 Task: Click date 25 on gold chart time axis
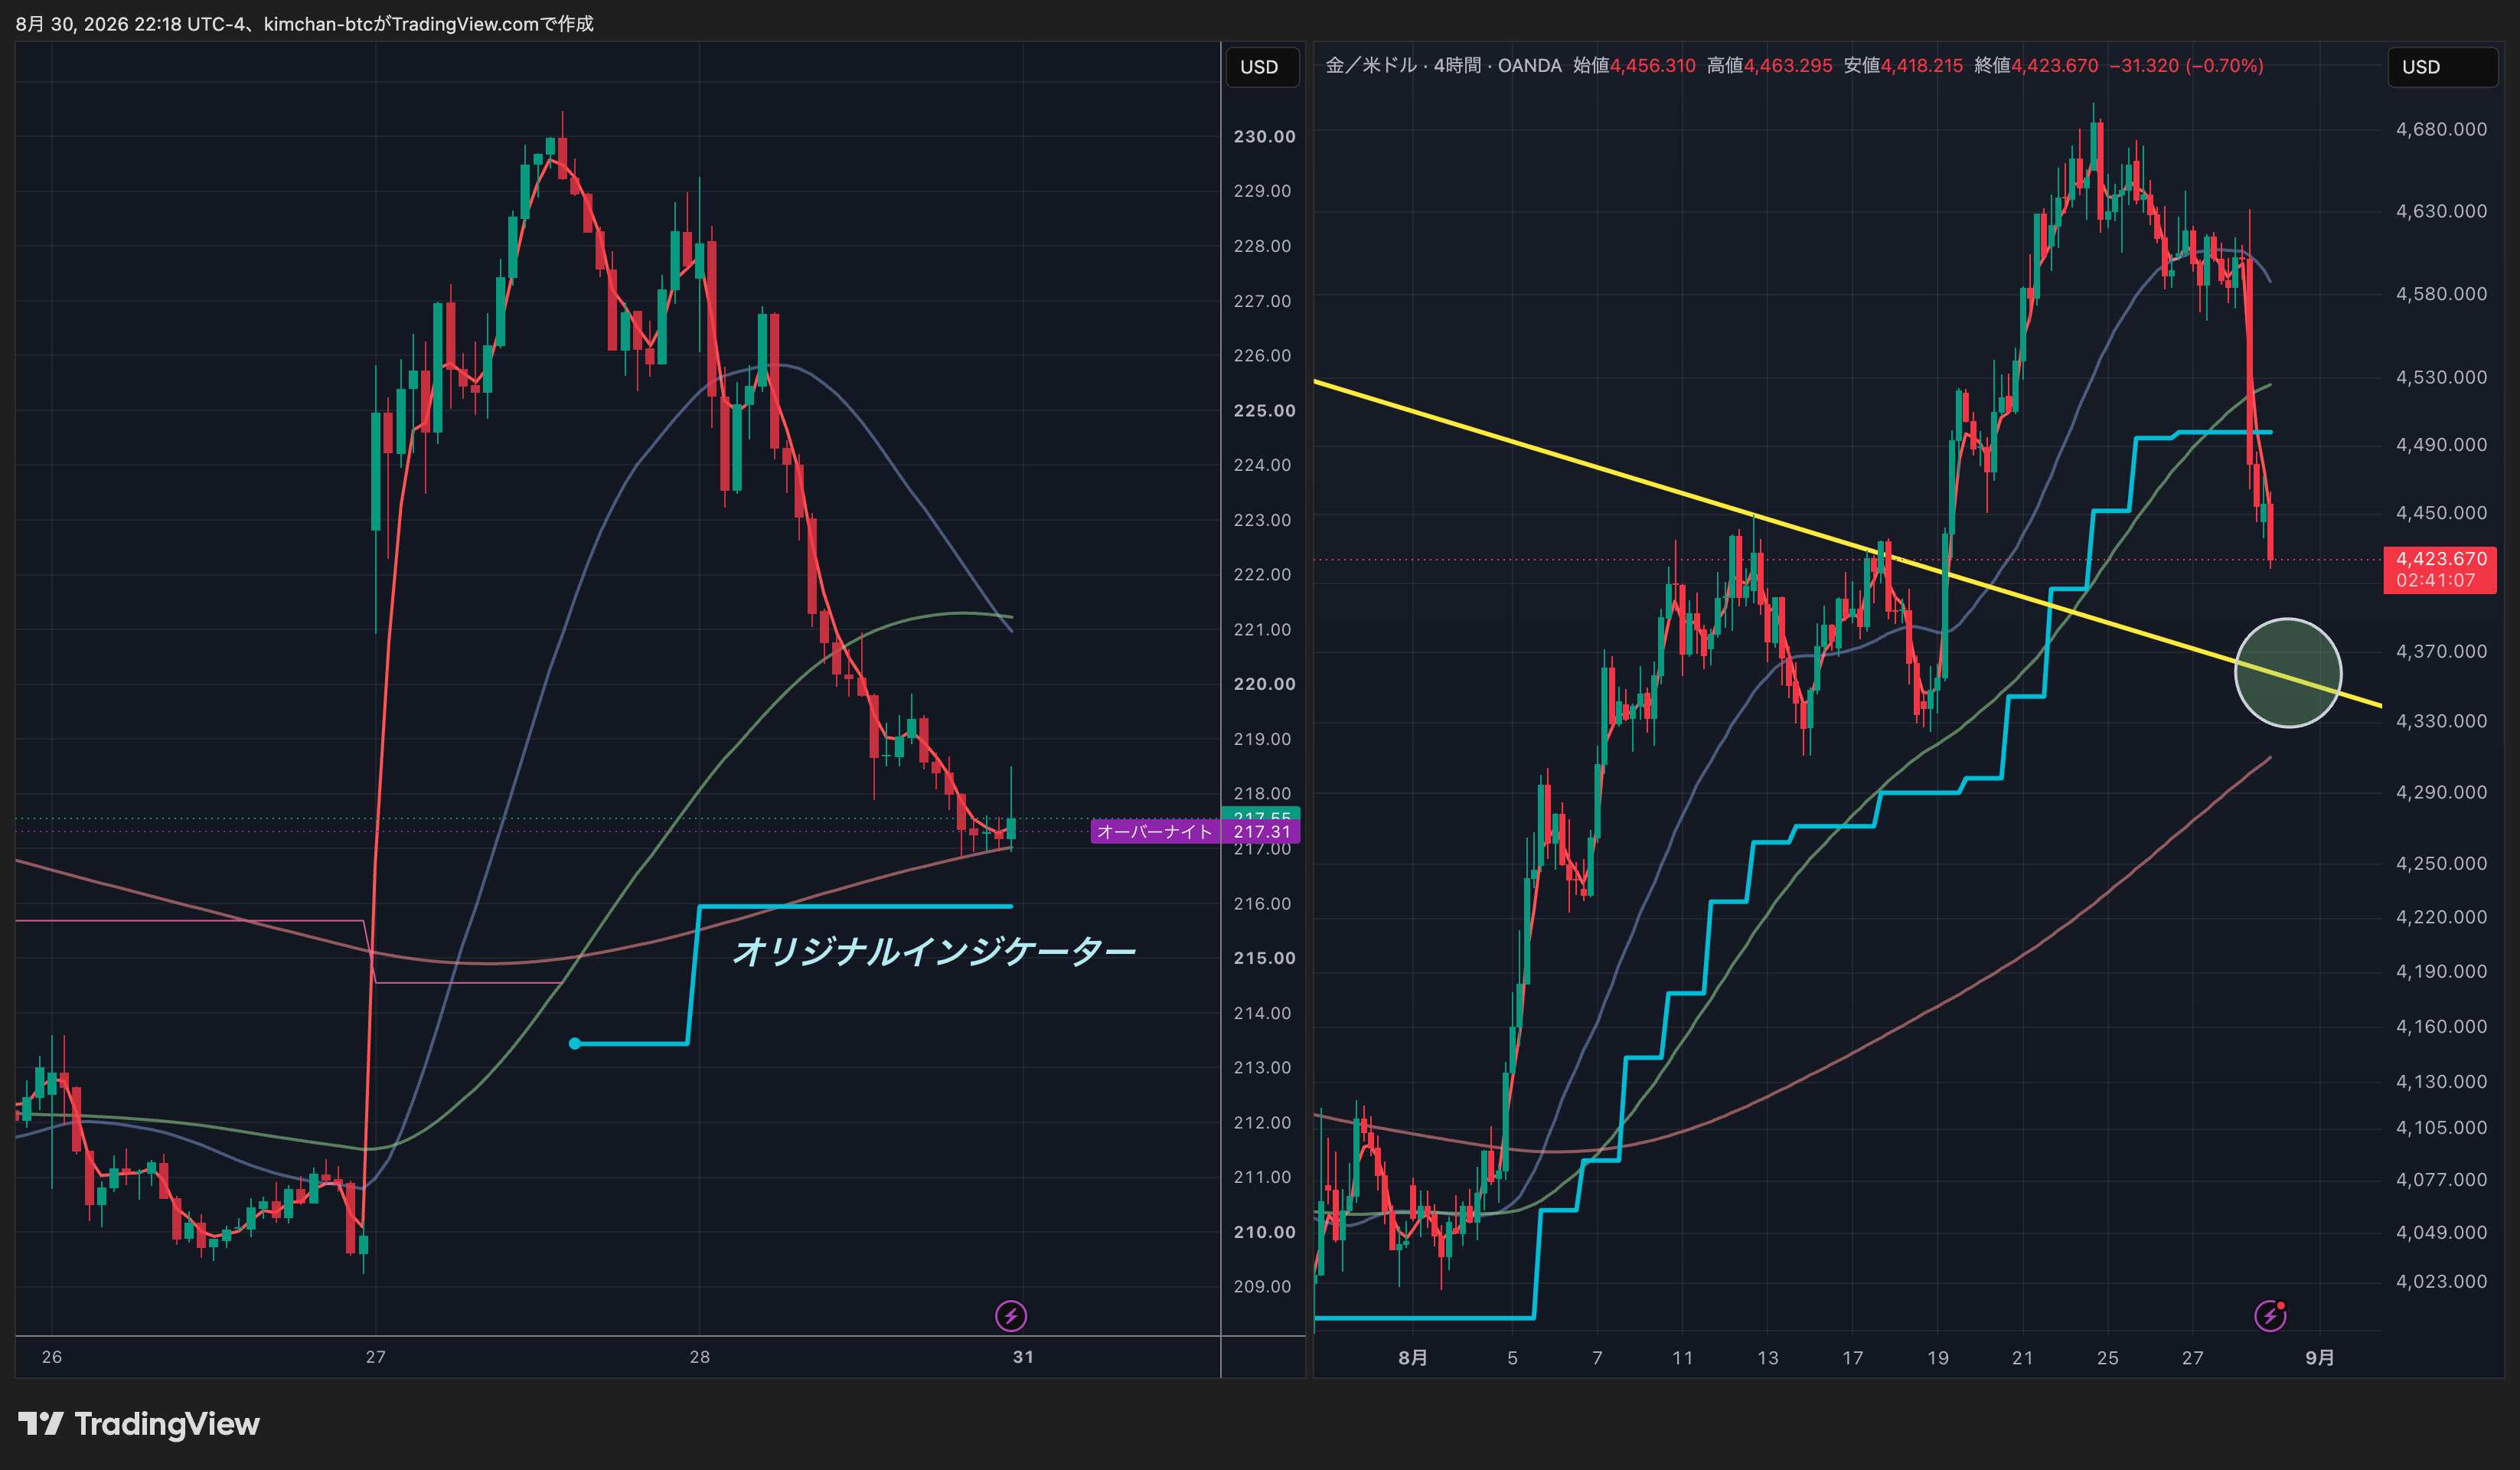click(x=2108, y=1358)
